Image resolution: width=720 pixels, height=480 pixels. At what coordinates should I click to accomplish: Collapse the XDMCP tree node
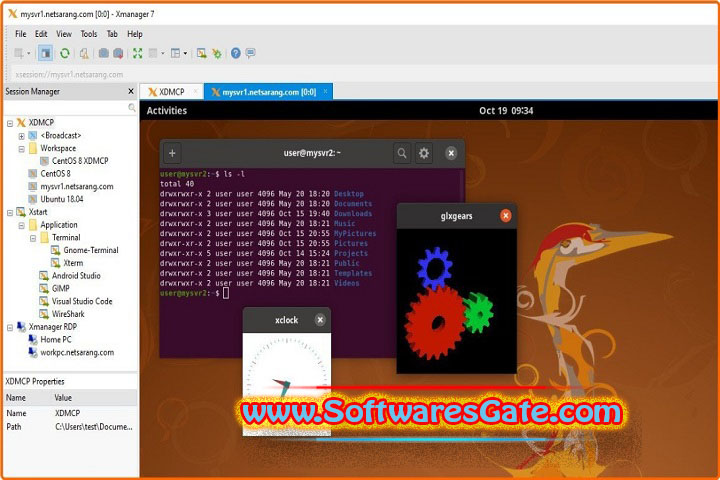pos(10,123)
